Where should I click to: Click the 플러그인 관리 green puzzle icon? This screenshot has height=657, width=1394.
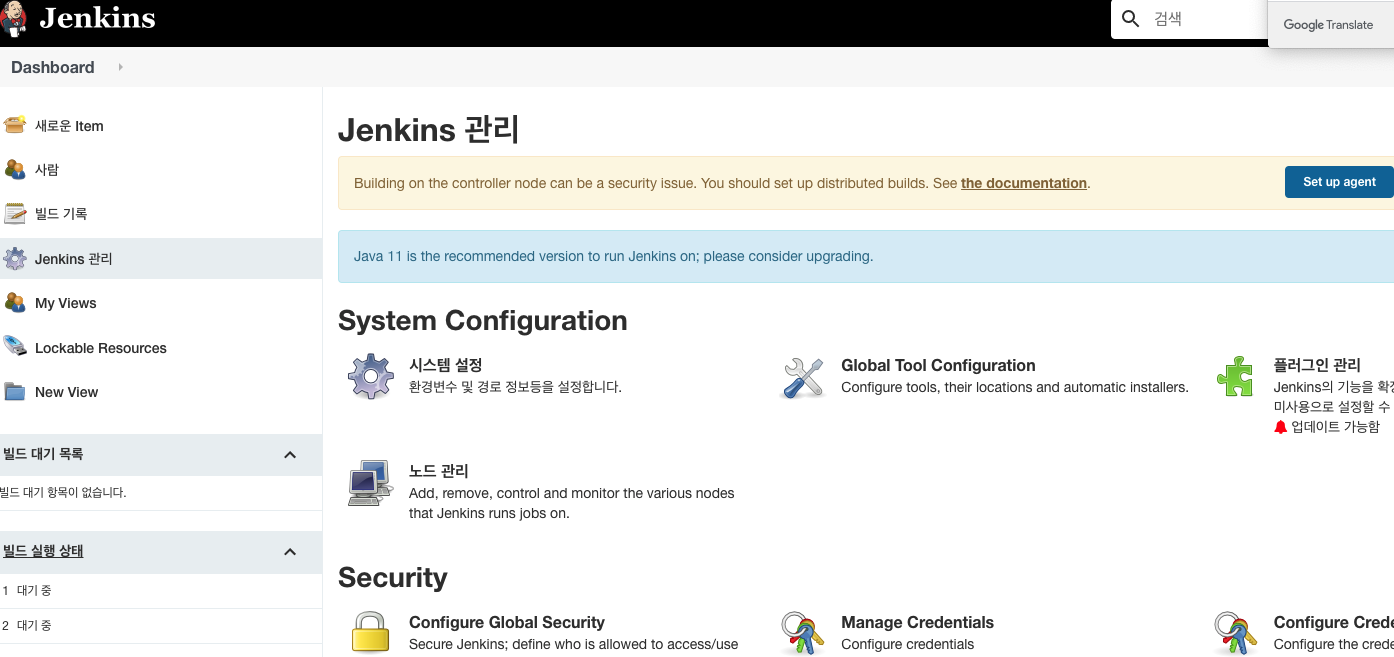point(1235,377)
